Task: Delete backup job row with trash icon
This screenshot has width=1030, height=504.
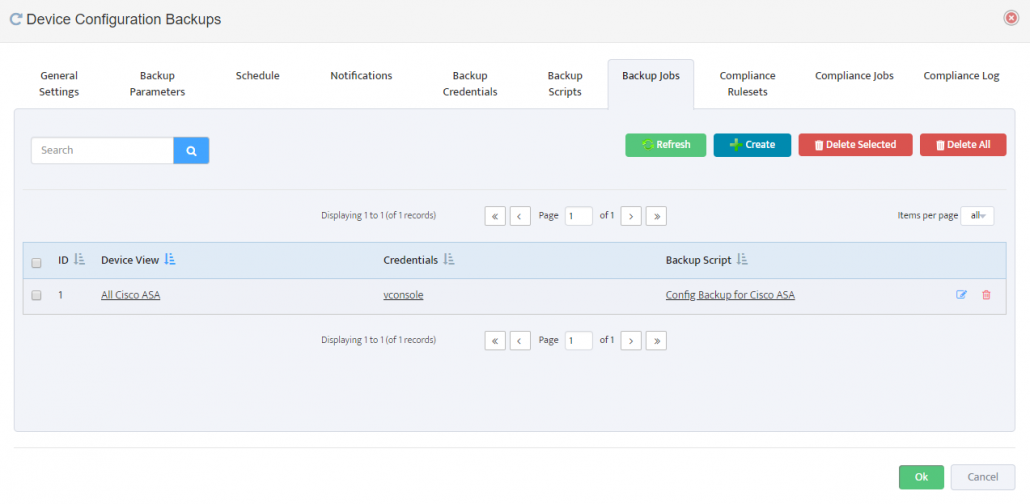Action: point(986,295)
